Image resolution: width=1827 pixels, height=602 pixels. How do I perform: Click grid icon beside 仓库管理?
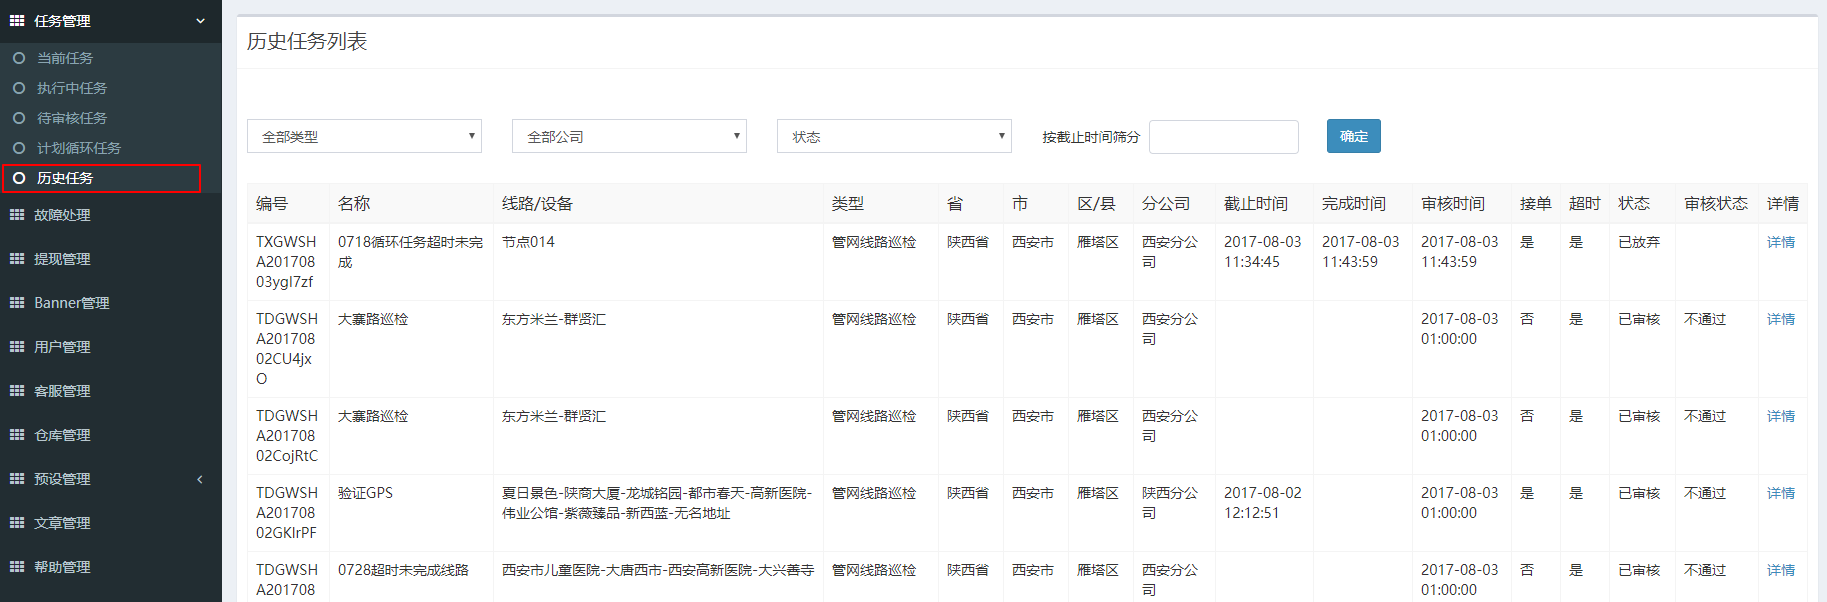pos(17,435)
